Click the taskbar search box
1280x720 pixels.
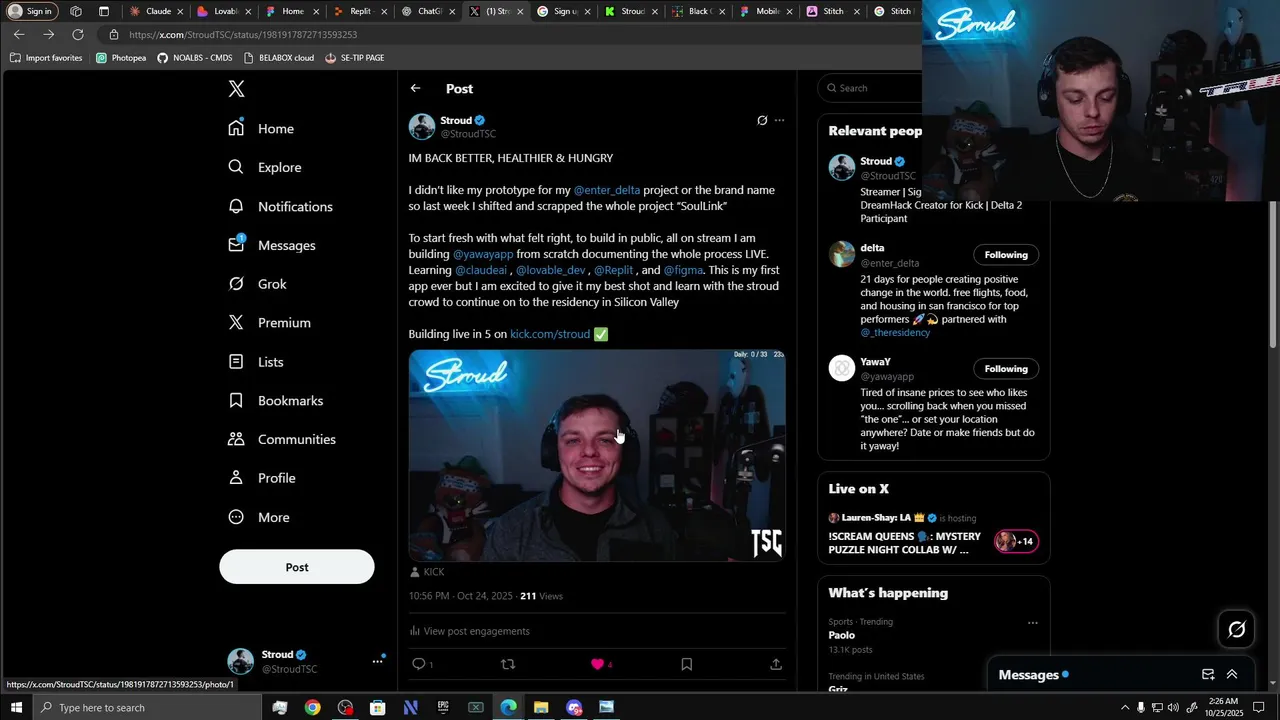click(149, 707)
